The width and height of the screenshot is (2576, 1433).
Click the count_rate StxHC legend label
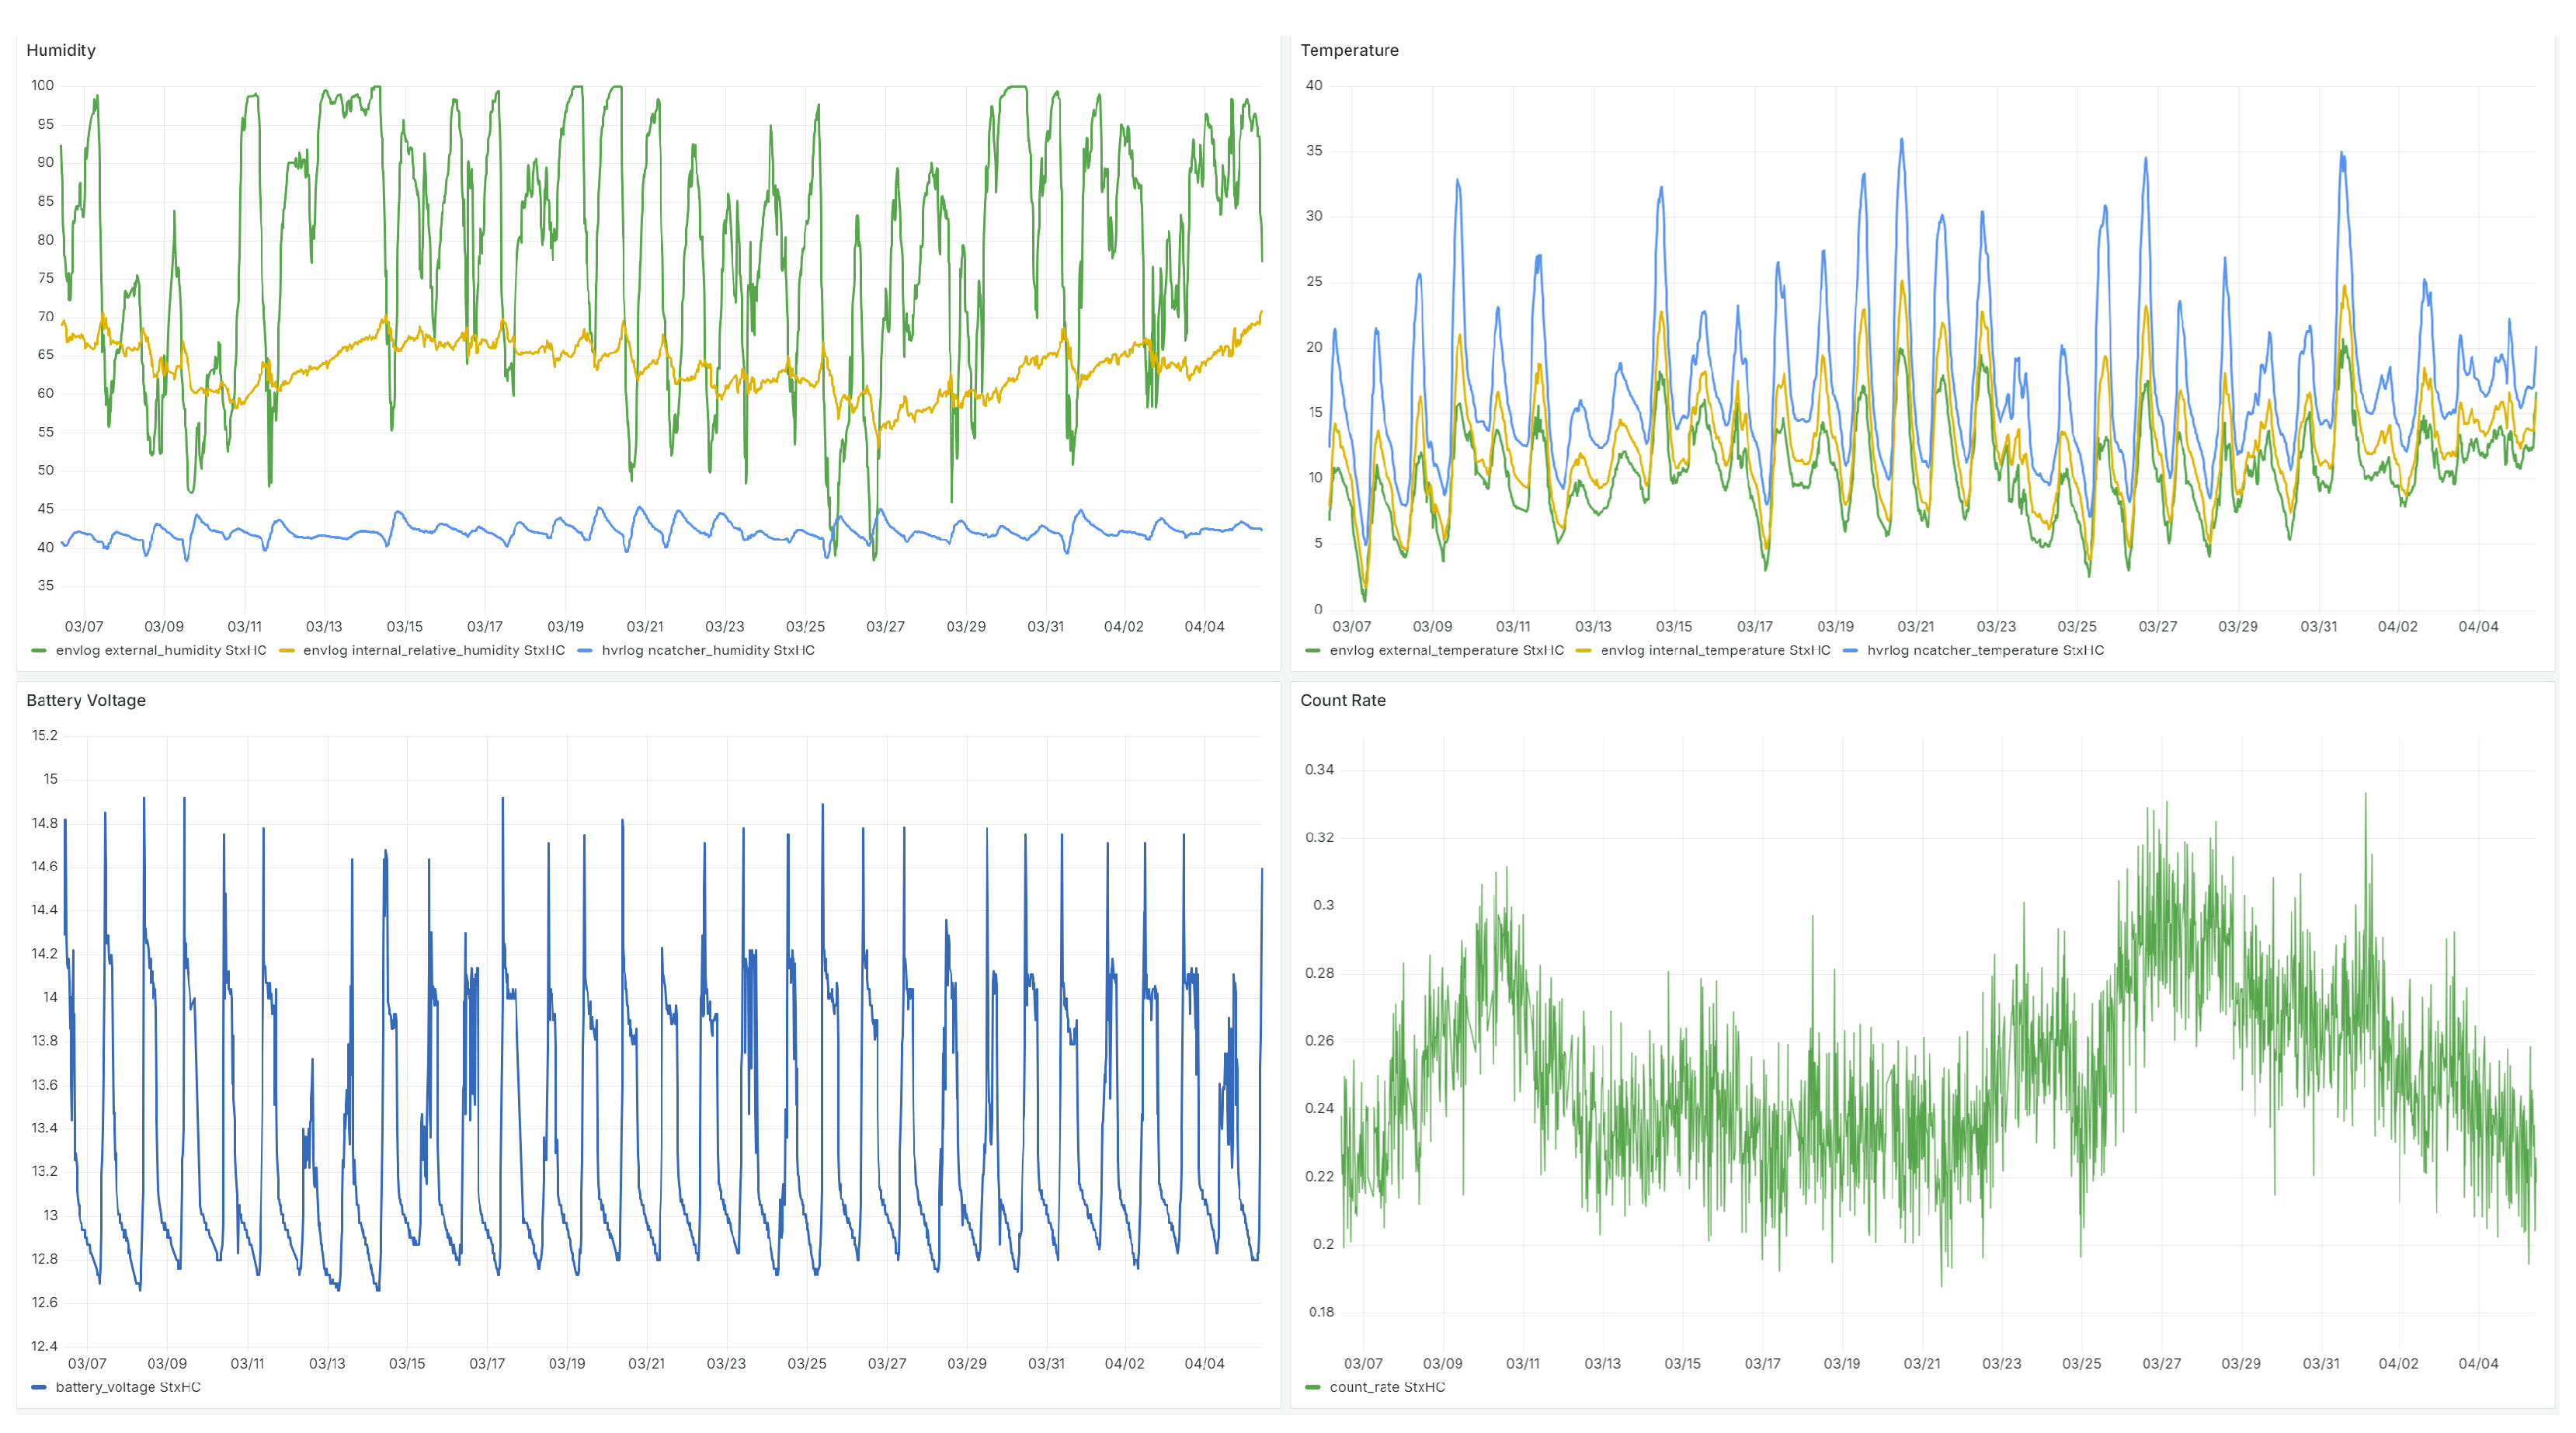click(1387, 1387)
